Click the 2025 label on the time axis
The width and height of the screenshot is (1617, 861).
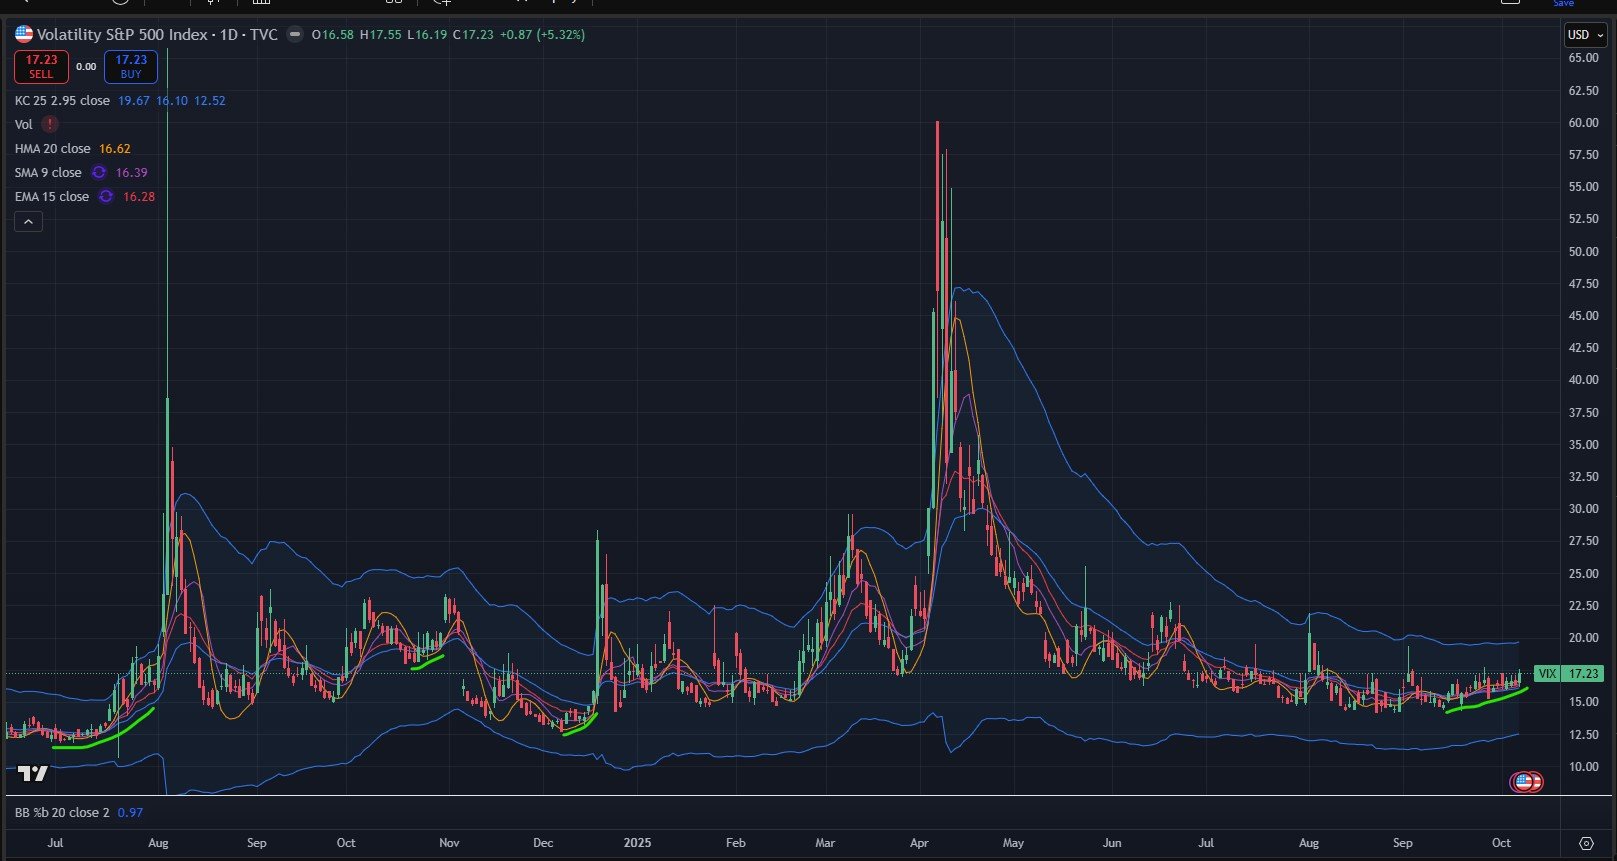click(637, 843)
